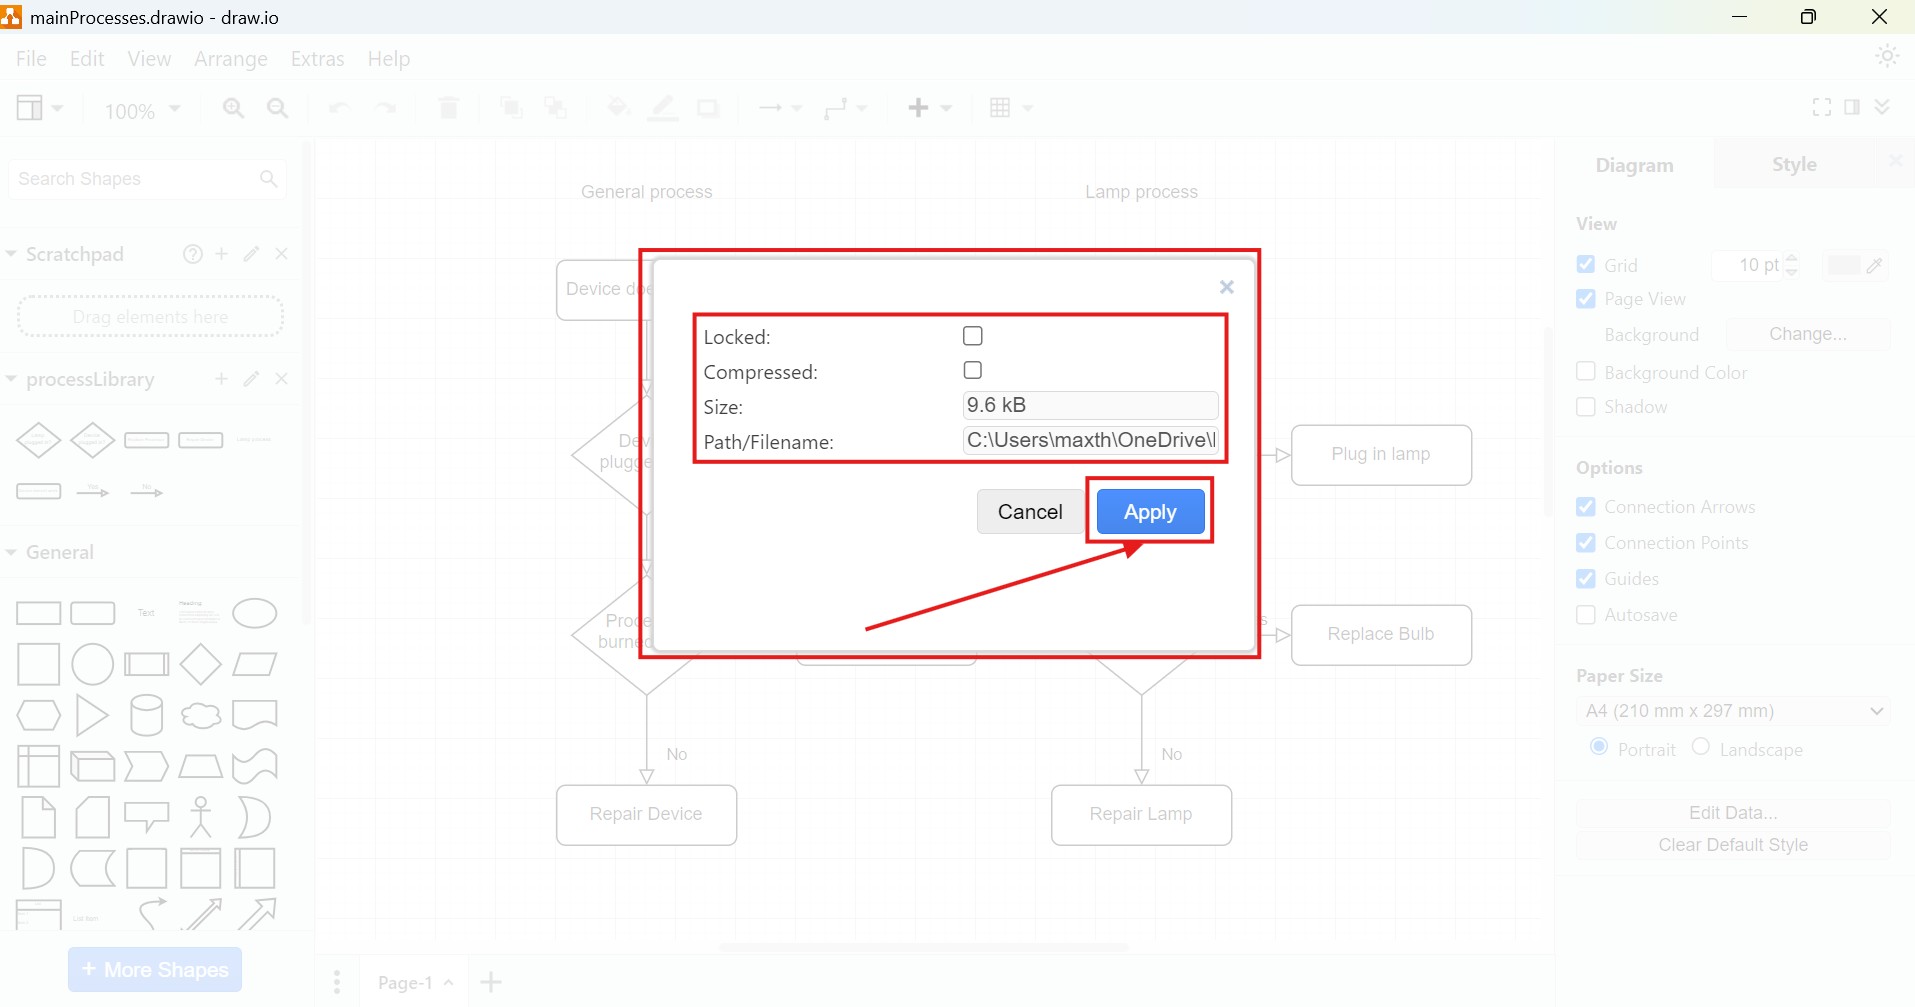Click the More Shapes button
1915x1007 pixels.
(154, 969)
